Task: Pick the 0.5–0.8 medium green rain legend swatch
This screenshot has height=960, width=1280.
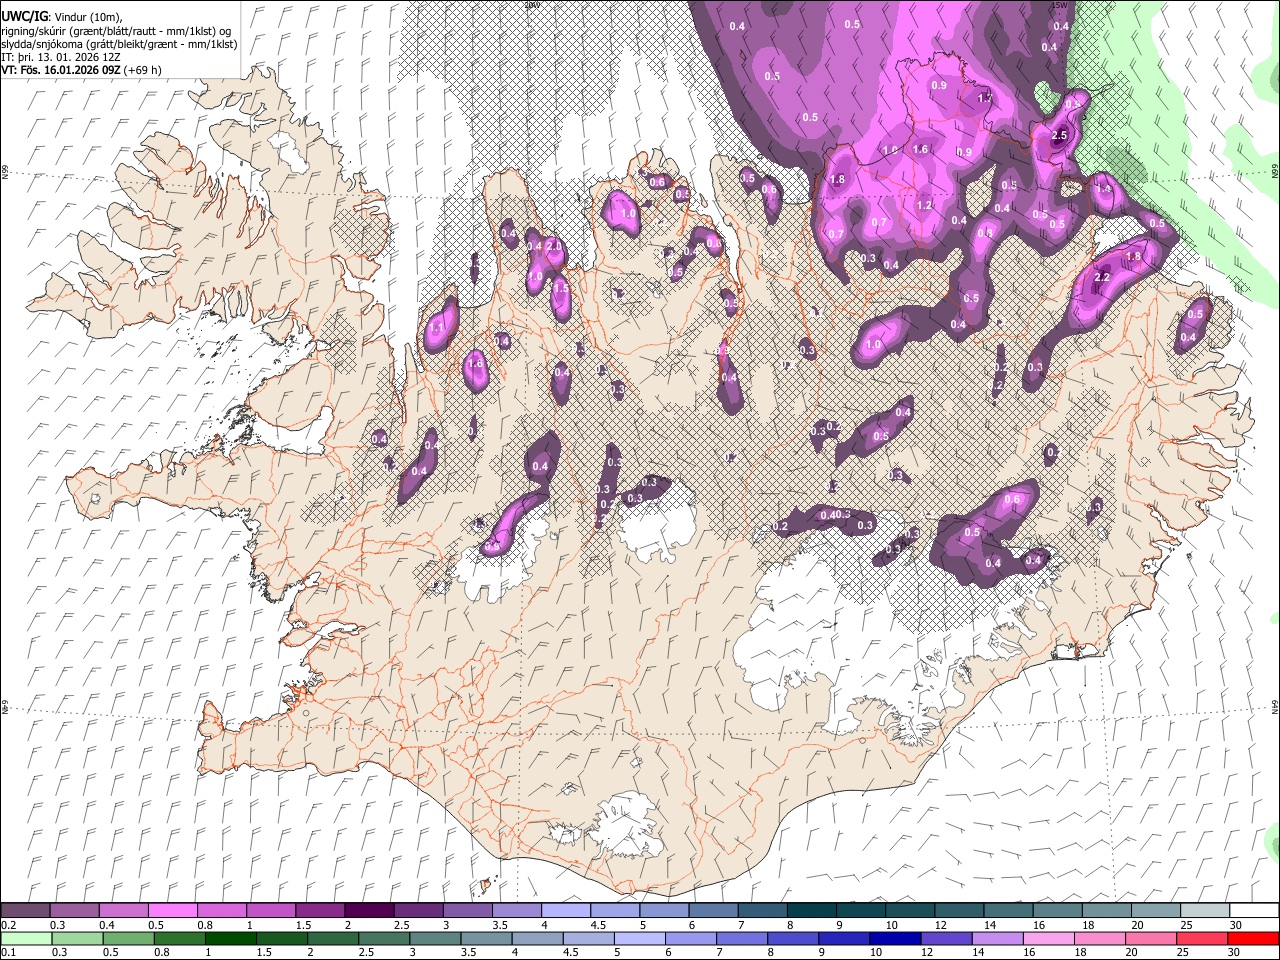Action: 128,938
